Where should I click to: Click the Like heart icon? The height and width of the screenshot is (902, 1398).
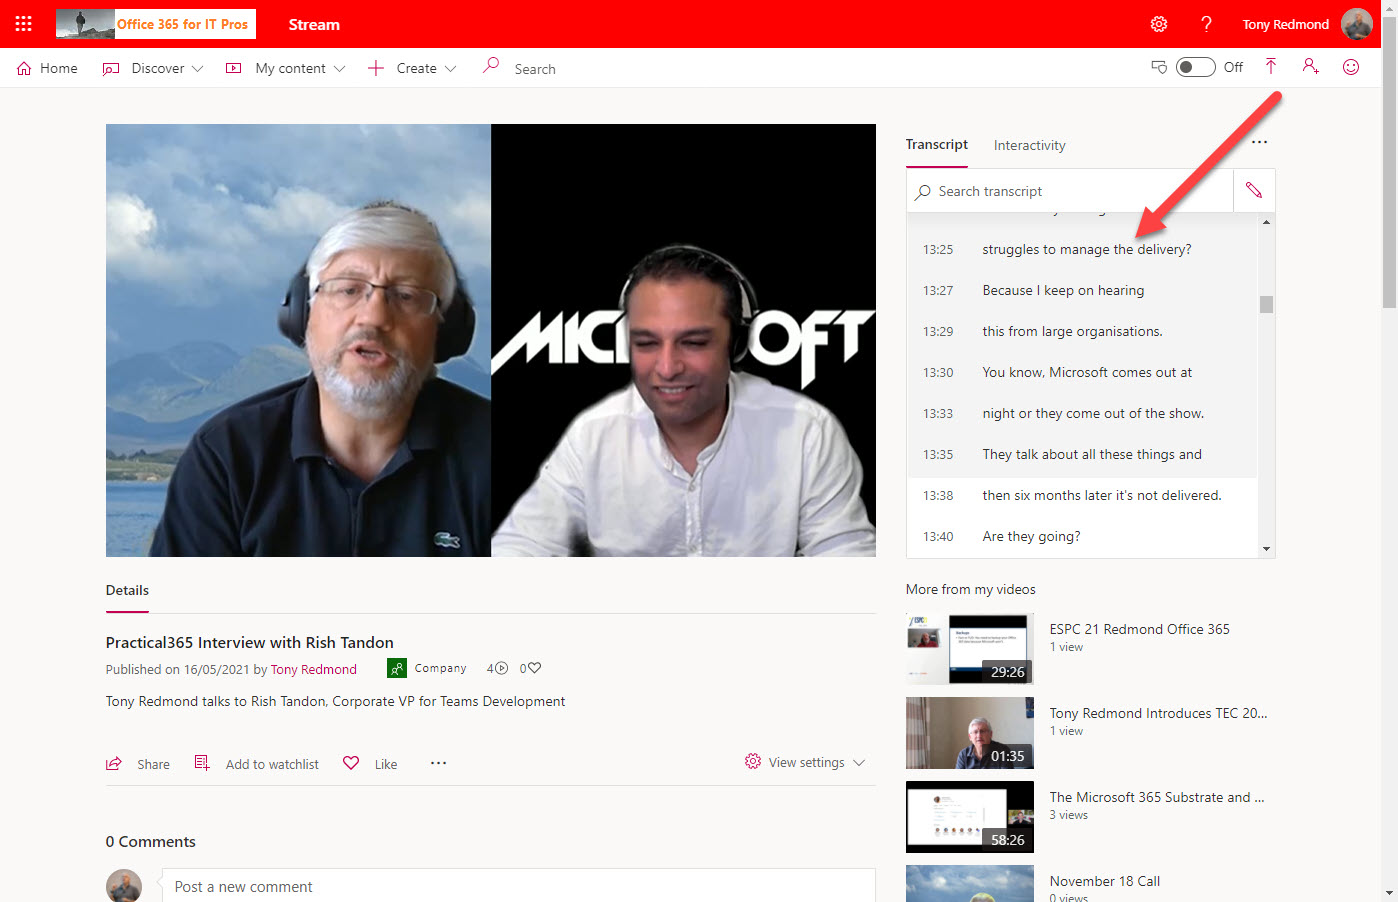[x=351, y=763]
